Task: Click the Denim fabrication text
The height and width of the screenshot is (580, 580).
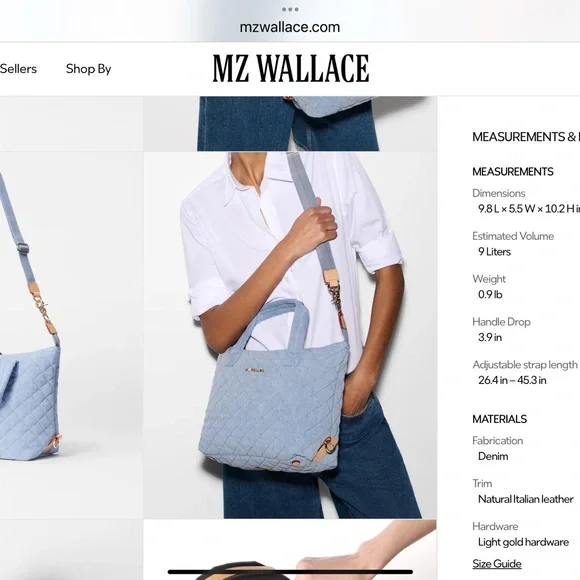Action: click(493, 456)
